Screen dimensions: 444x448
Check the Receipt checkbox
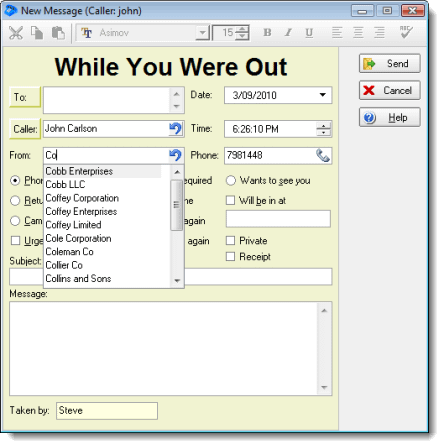pyautogui.click(x=230, y=256)
